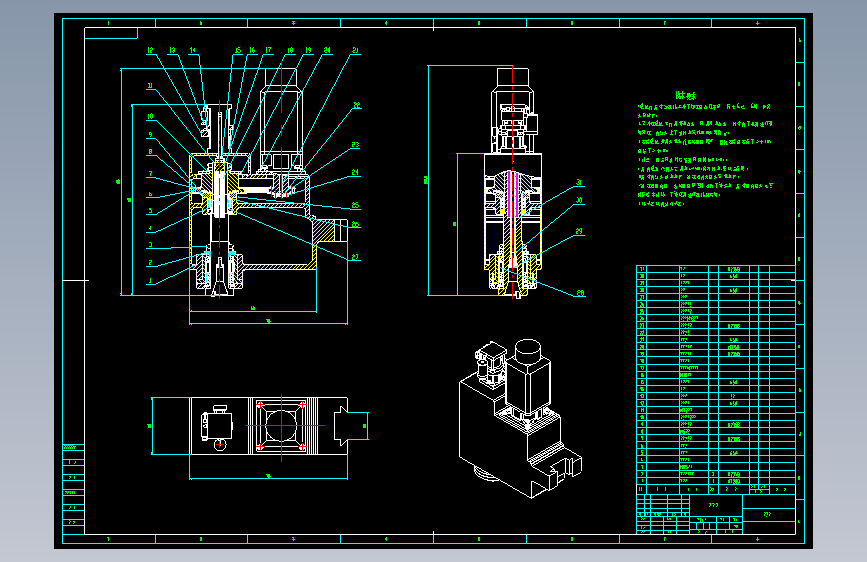Select part balloon number 3
Screen dimensions: 867x562
150,244
